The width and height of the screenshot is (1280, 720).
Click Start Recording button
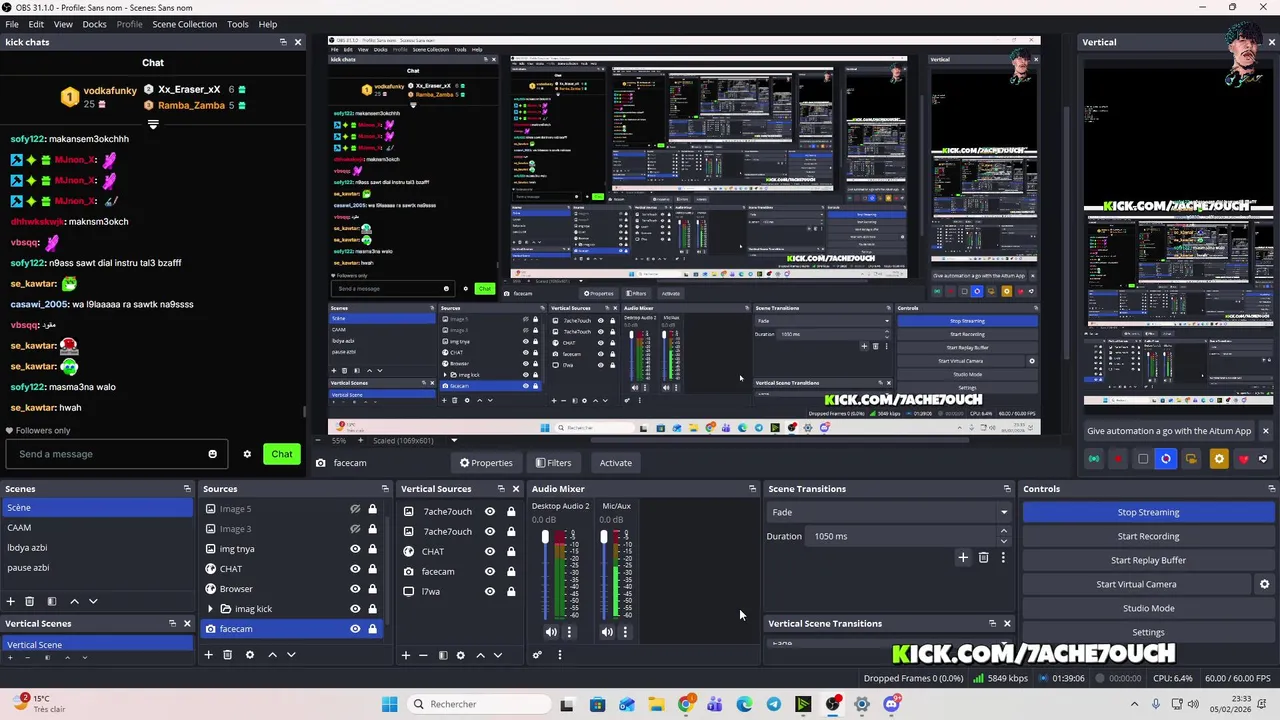point(1148,536)
